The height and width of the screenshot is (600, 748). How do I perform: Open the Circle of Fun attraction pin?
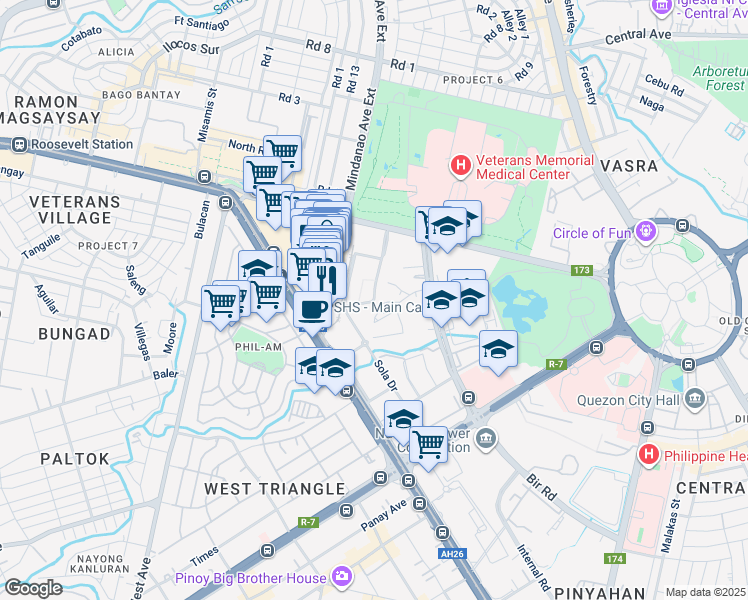(x=646, y=234)
